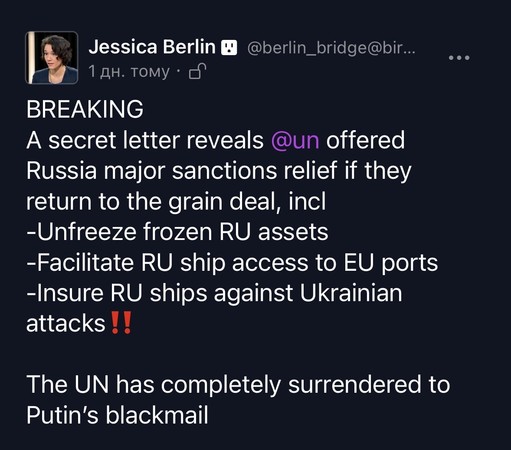Open the @un mention link
Image resolution: width=511 pixels, height=450 pixels.
pyautogui.click(x=295, y=141)
